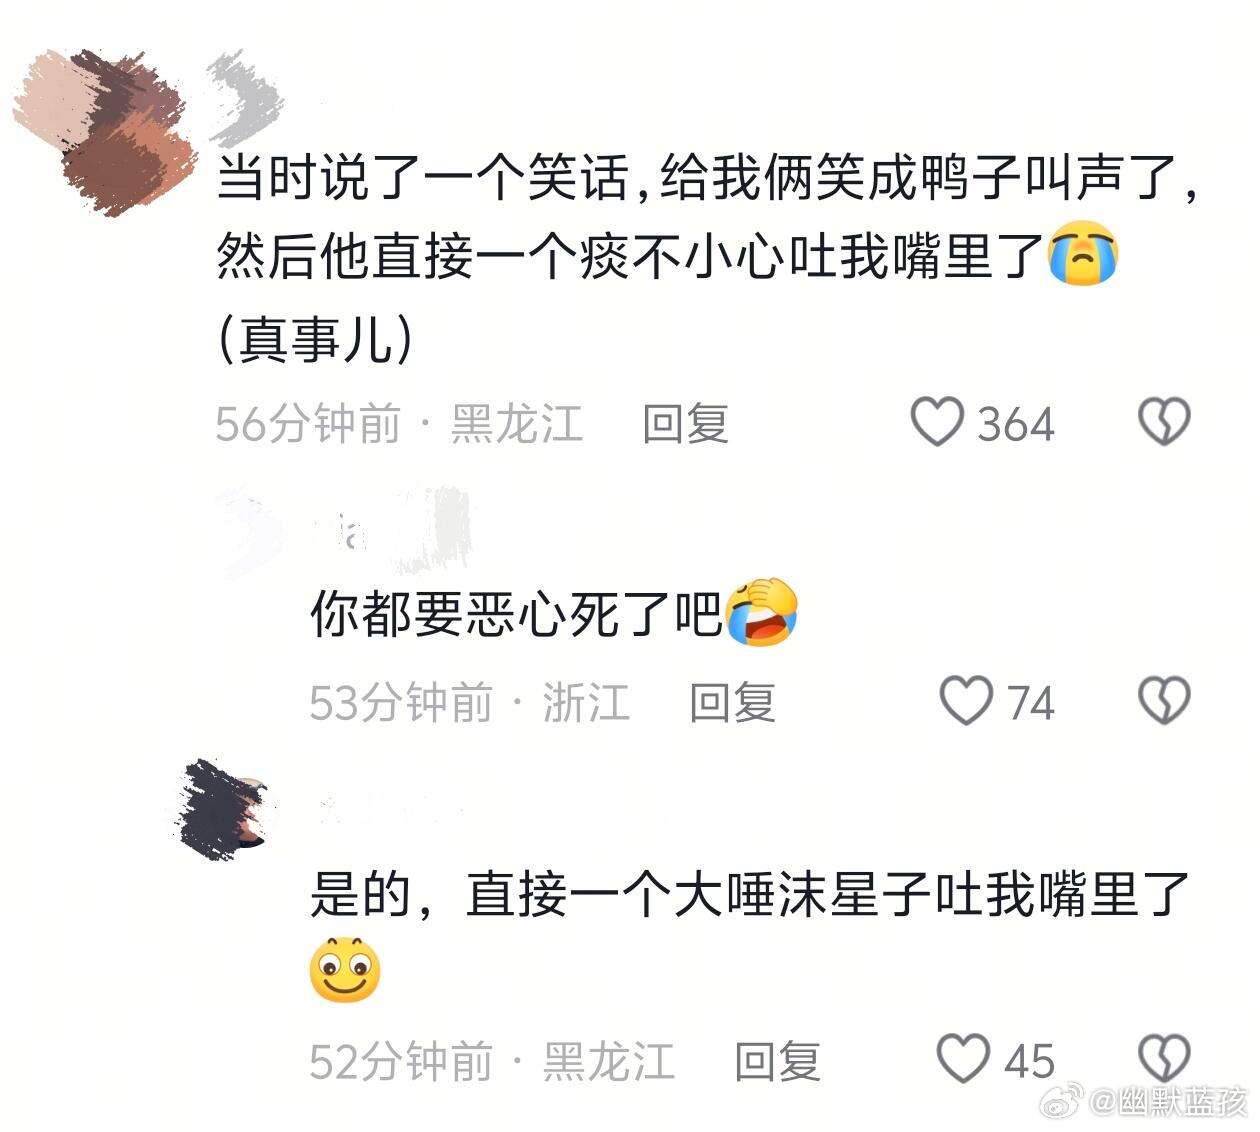Image resolution: width=1260 pixels, height=1132 pixels.
Task: Click the facepalm laughing emoji
Action: 762,611
